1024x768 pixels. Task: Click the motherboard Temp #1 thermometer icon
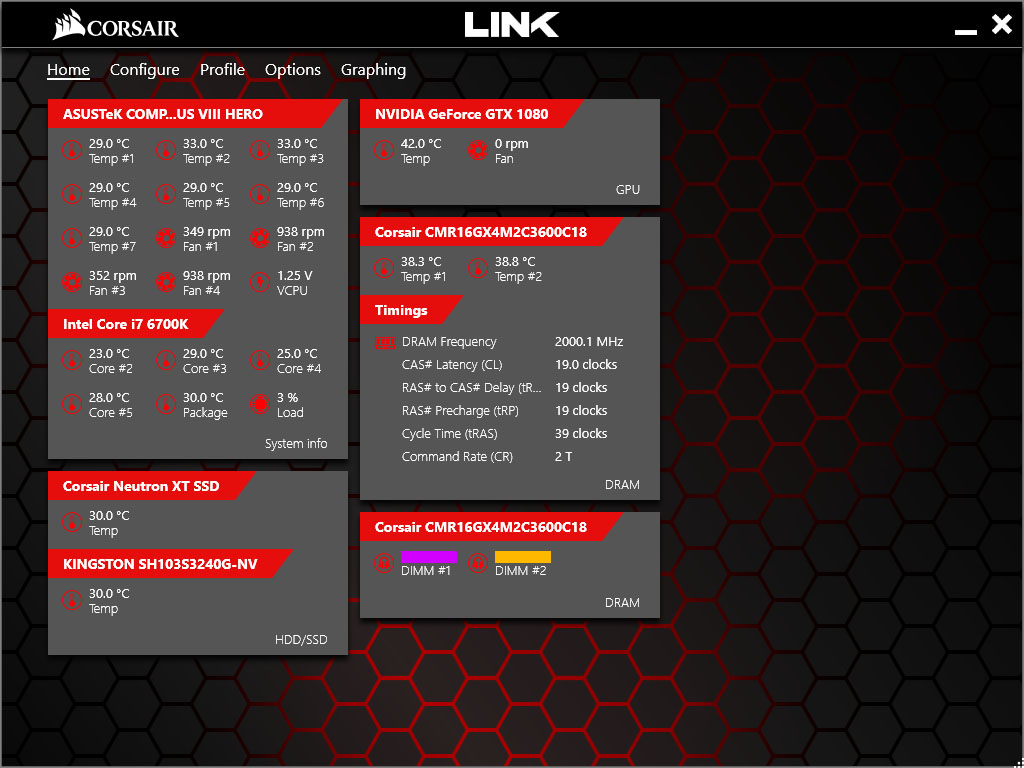click(x=72, y=151)
